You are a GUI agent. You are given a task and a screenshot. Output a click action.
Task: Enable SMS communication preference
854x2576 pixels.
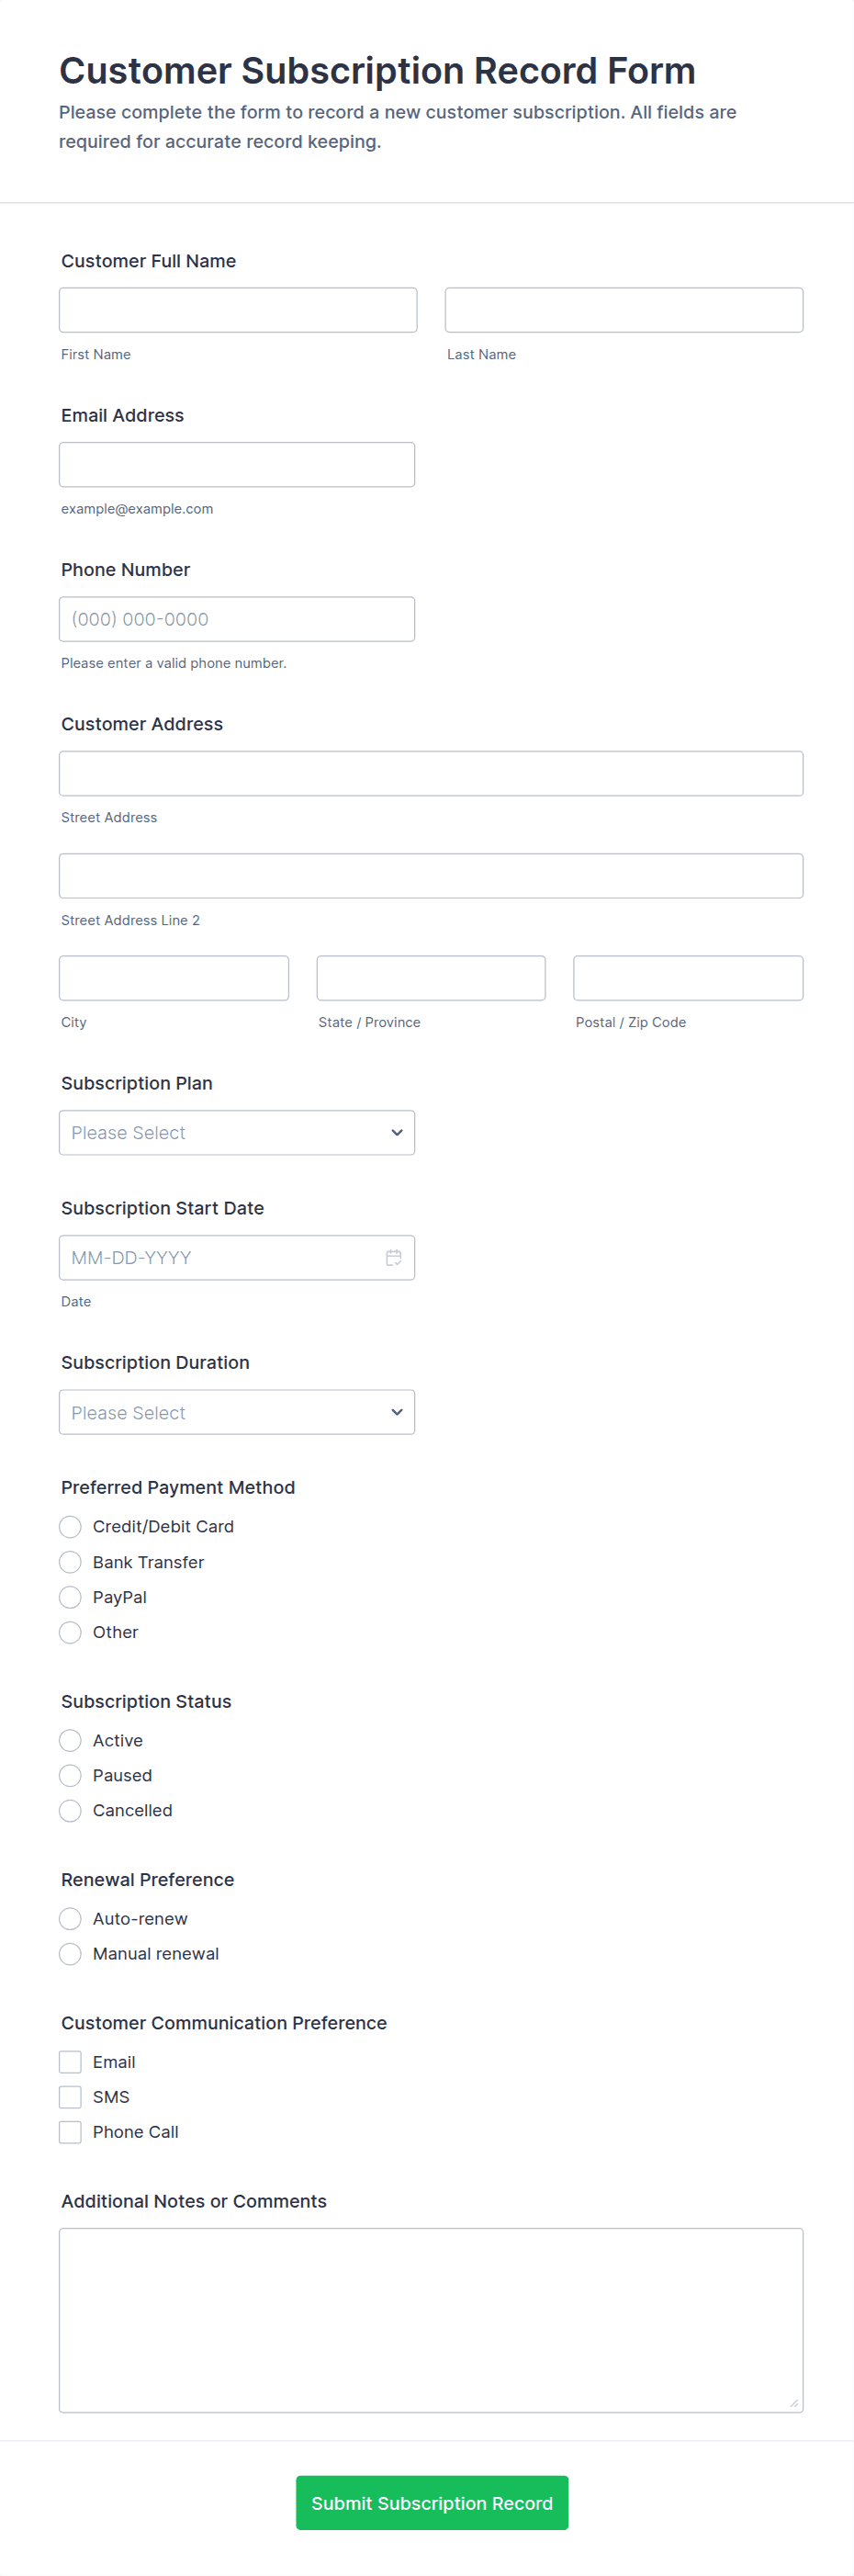coord(70,2096)
